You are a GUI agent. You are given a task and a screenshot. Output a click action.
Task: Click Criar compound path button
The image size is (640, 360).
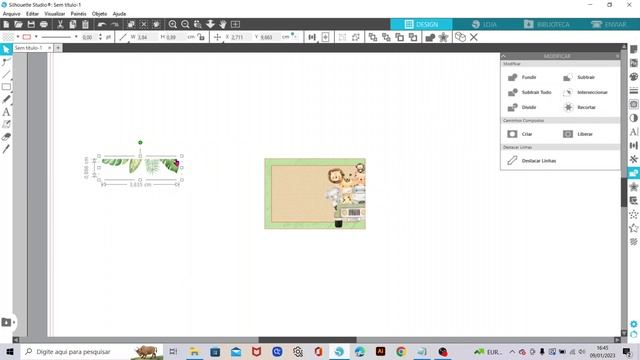pos(520,134)
